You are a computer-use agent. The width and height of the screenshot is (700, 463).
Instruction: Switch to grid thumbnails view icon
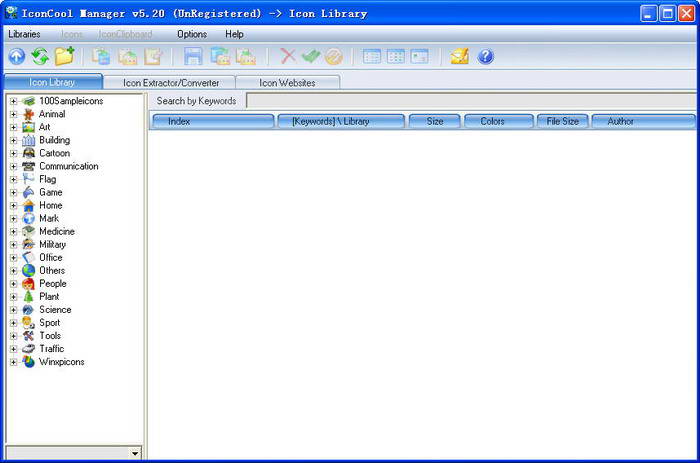pyautogui.click(x=396, y=56)
